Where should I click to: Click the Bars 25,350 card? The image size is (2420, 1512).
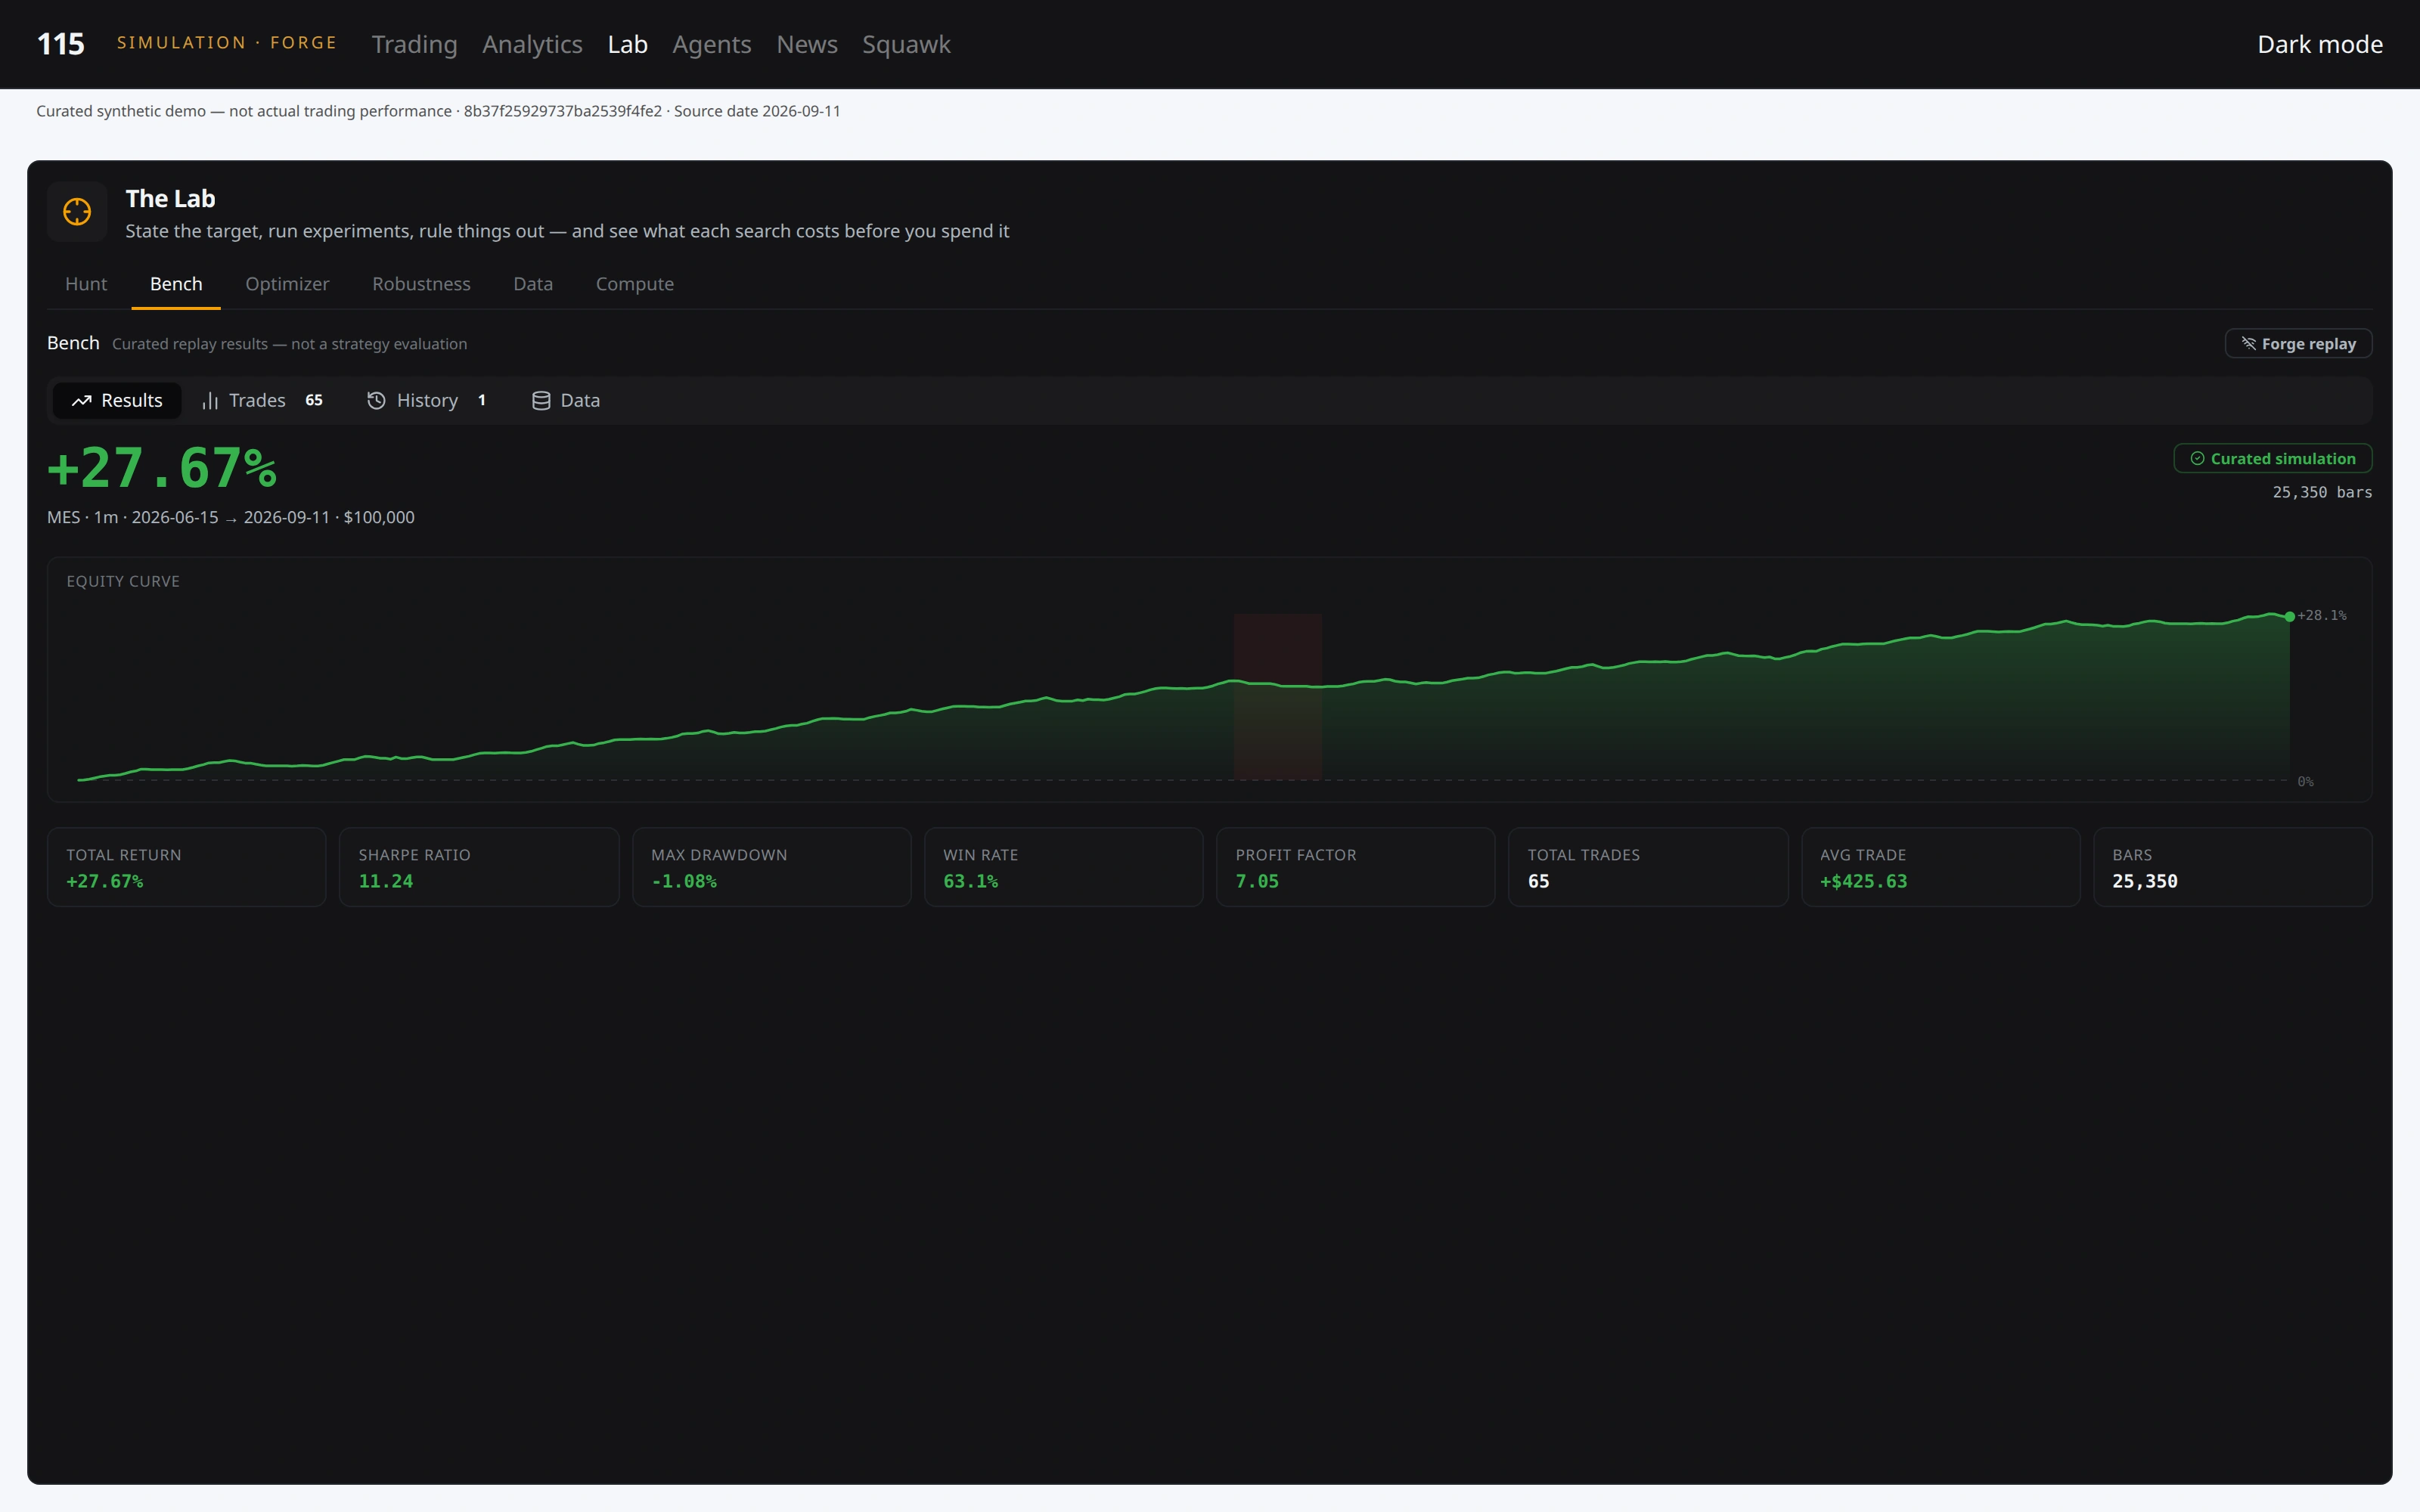[x=2232, y=867]
